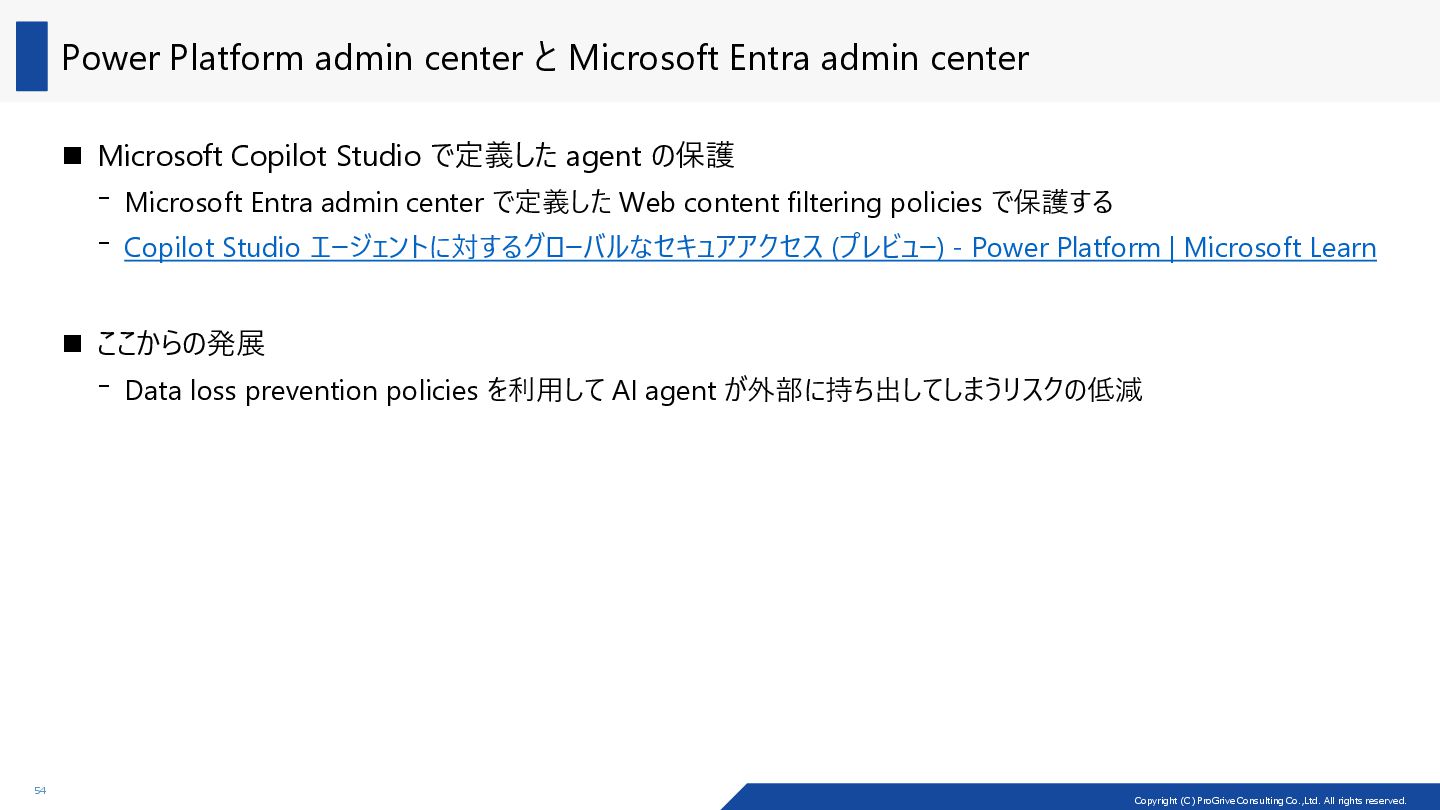Select "Power Platform admin center" in the title

pyautogui.click(x=291, y=58)
